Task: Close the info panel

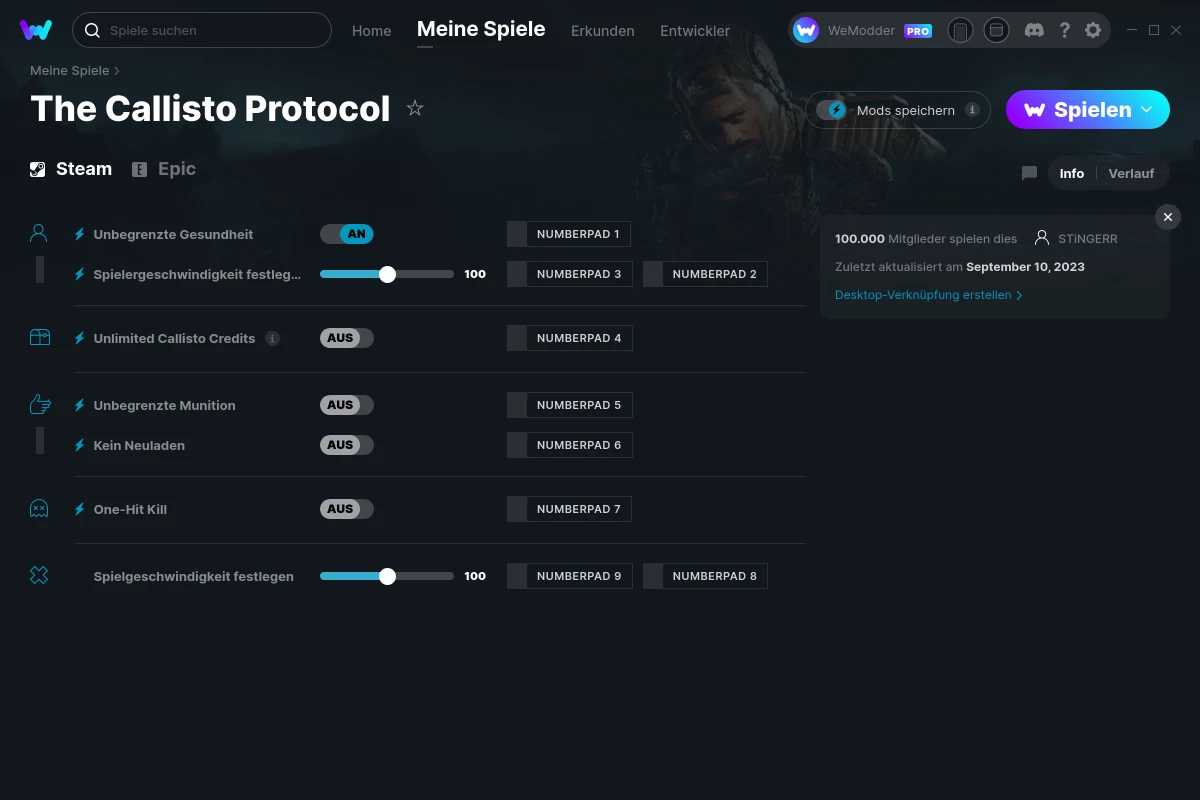Action: [1168, 217]
